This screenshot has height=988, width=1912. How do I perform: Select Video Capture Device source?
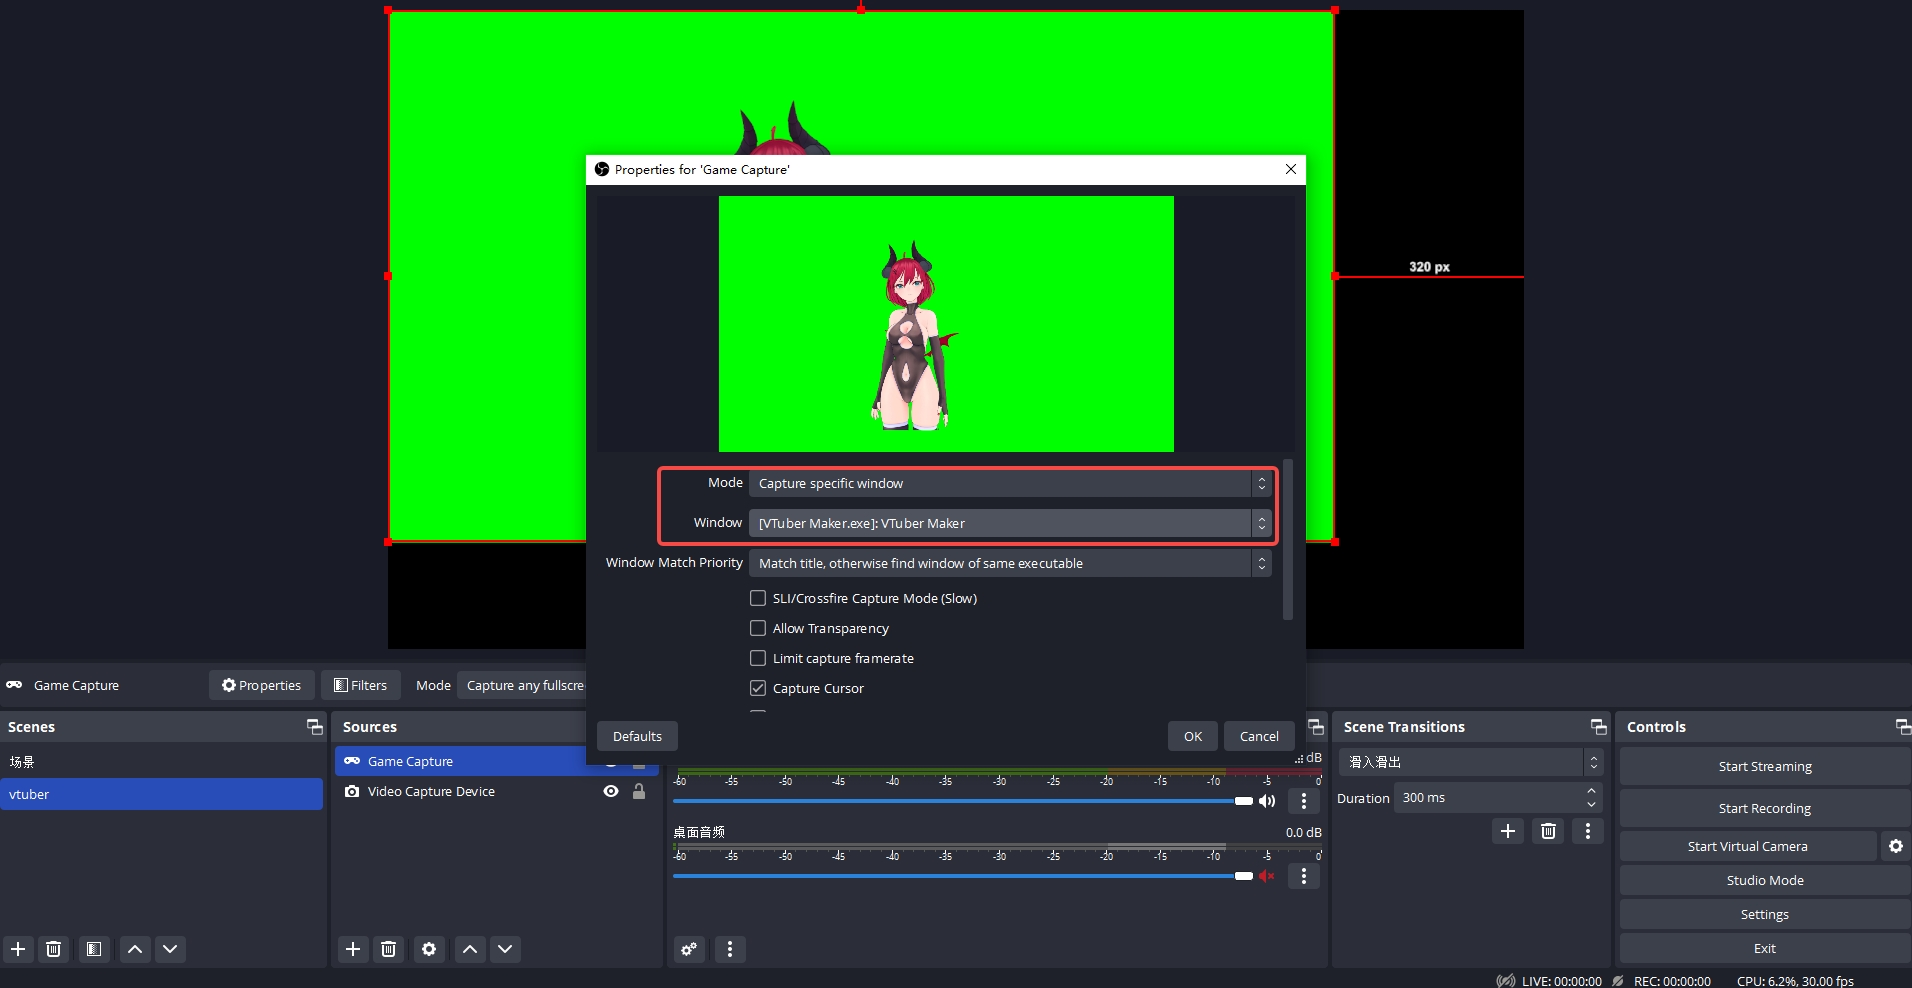point(431,791)
